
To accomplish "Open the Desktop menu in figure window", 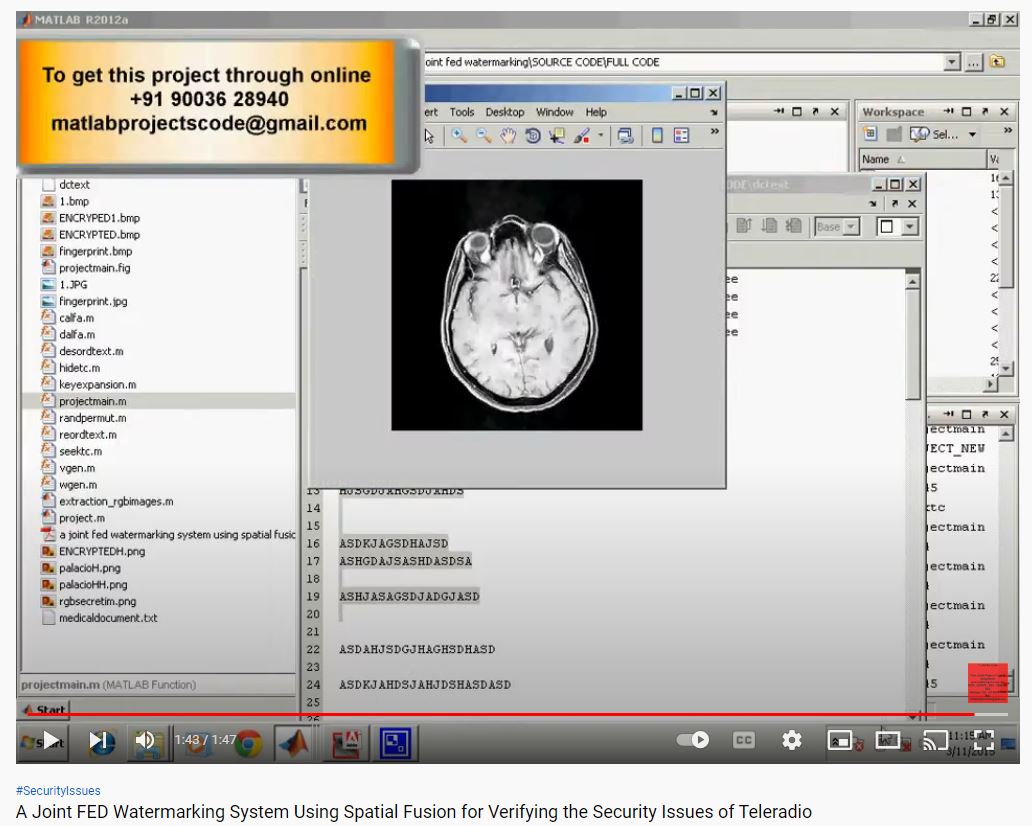I will pos(504,112).
